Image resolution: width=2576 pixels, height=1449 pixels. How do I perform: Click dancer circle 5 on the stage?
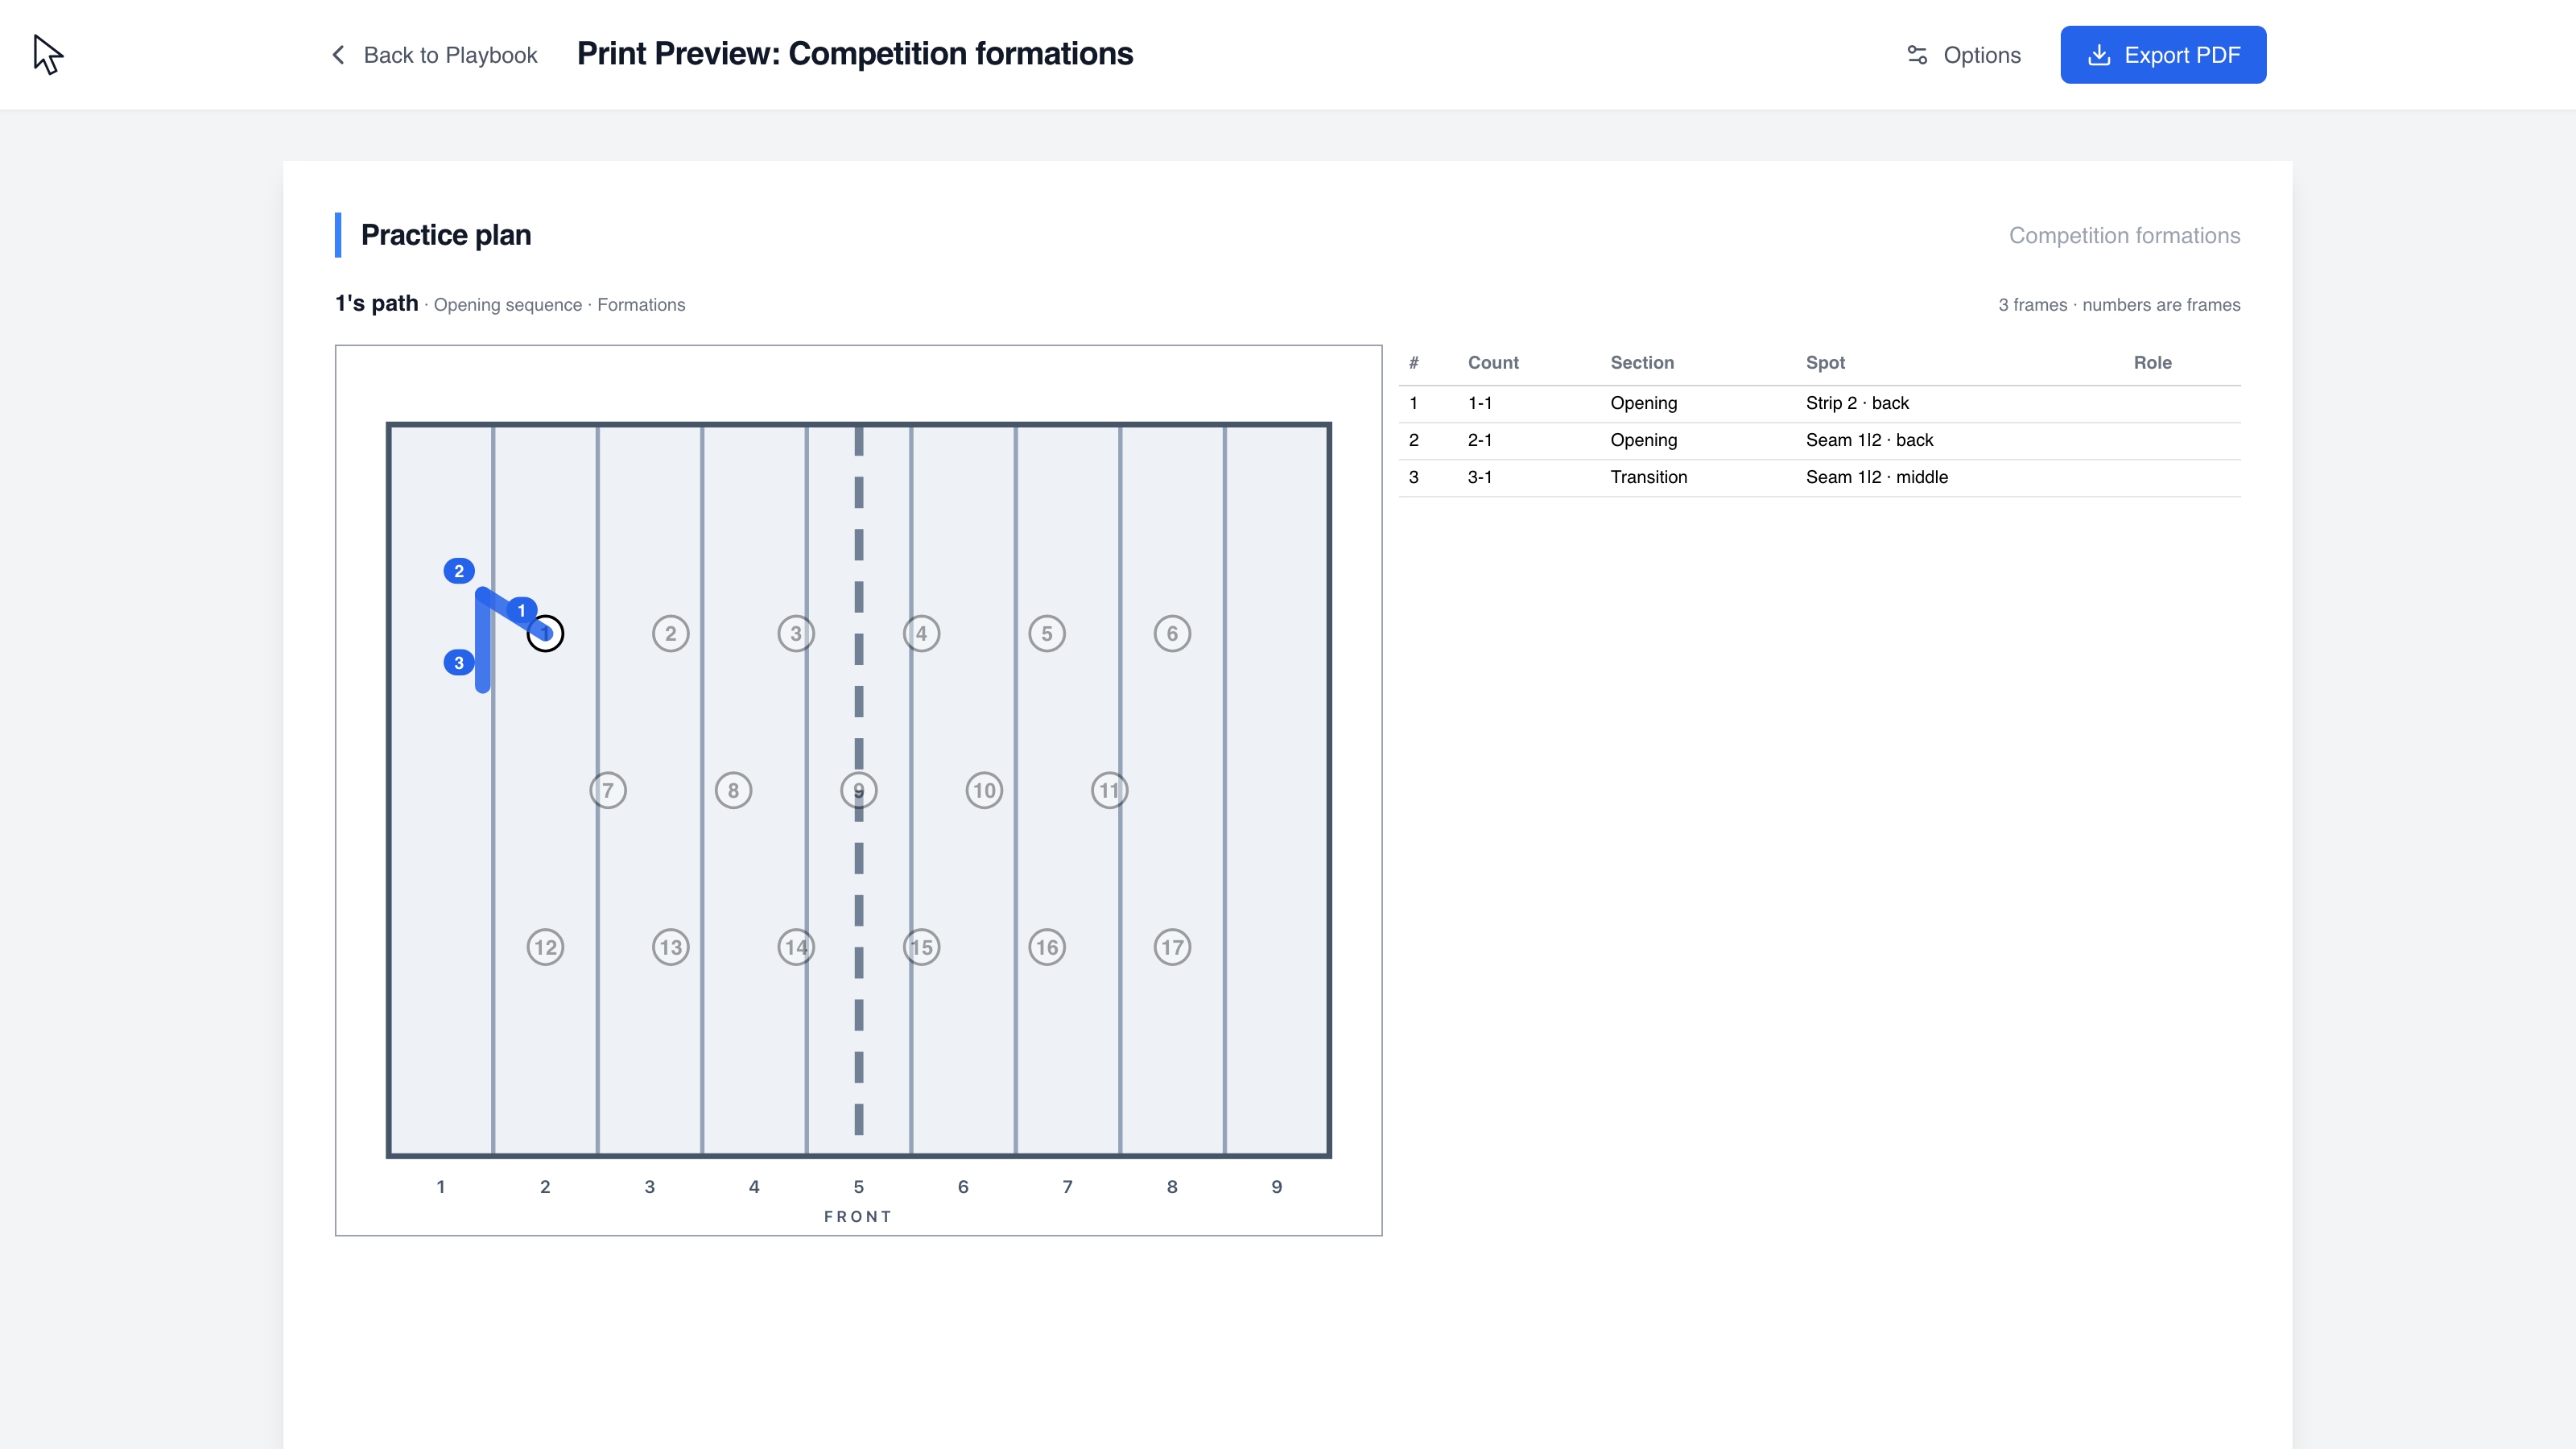(1047, 633)
